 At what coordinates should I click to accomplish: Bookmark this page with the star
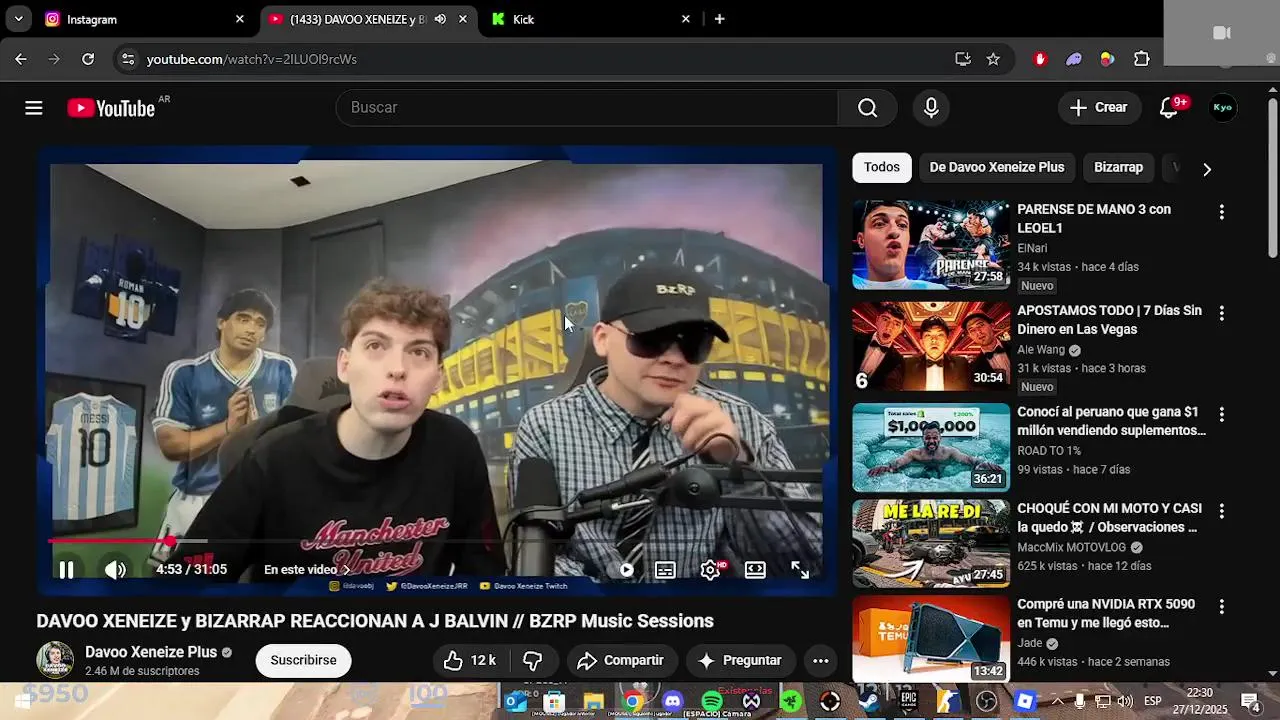point(993,59)
